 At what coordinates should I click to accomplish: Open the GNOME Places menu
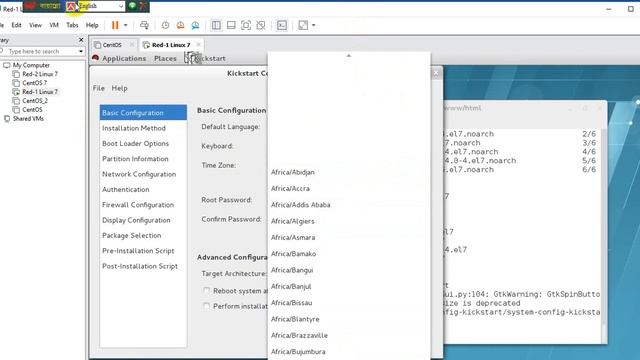coord(165,58)
